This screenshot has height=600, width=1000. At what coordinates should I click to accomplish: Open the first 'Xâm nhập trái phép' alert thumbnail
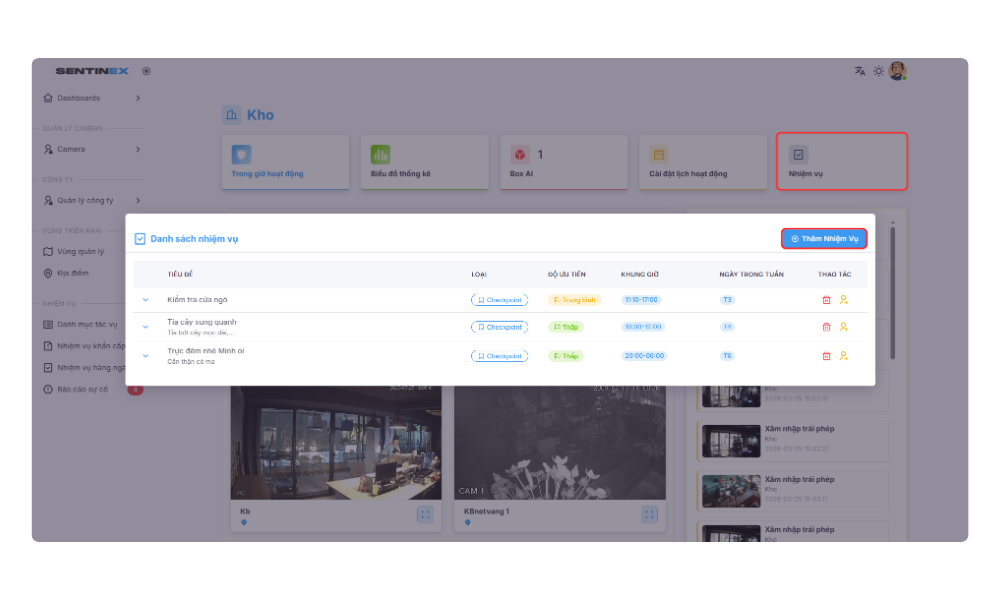click(730, 441)
